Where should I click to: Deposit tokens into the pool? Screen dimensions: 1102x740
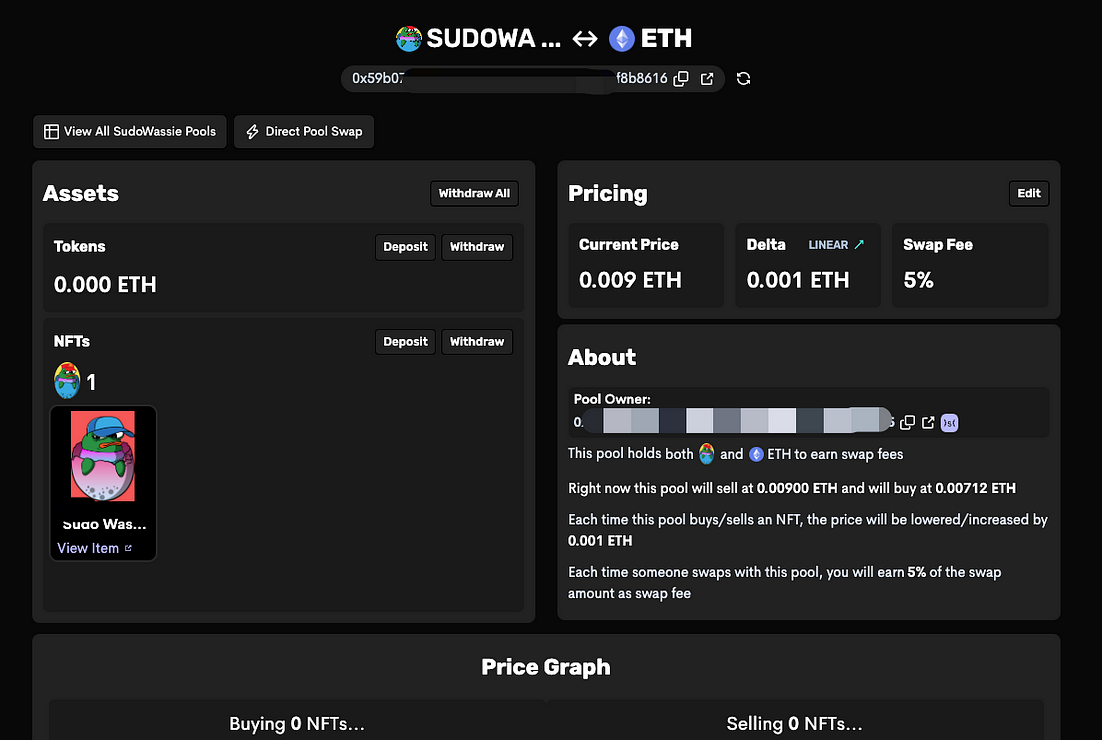[x=406, y=247]
